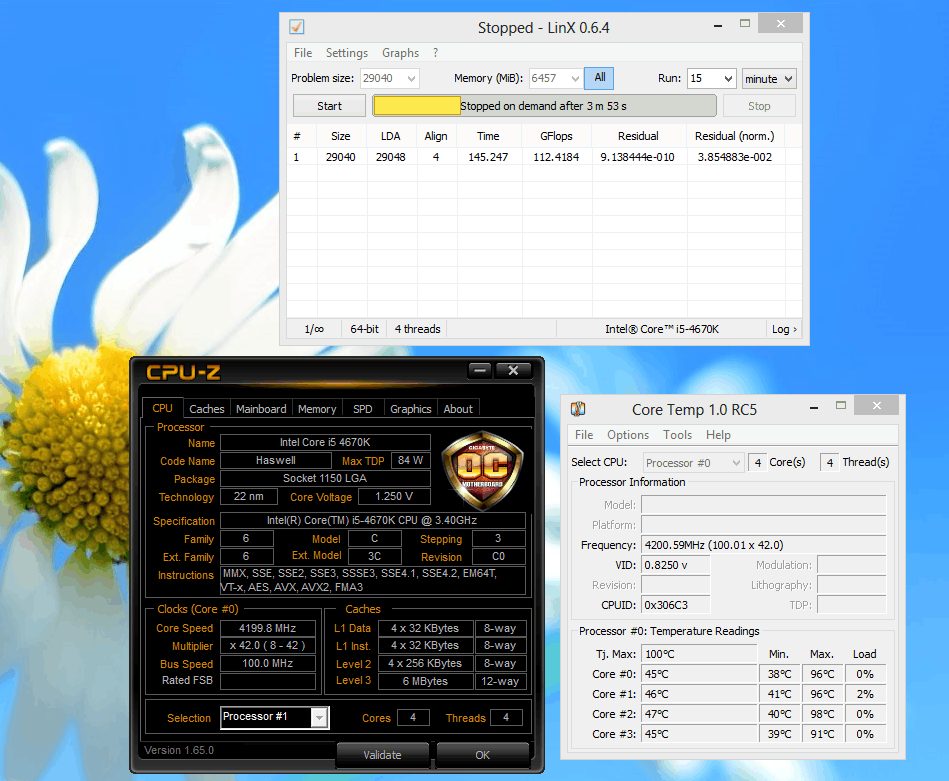Minimize the Core Temp window
The width and height of the screenshot is (949, 781).
(x=814, y=408)
